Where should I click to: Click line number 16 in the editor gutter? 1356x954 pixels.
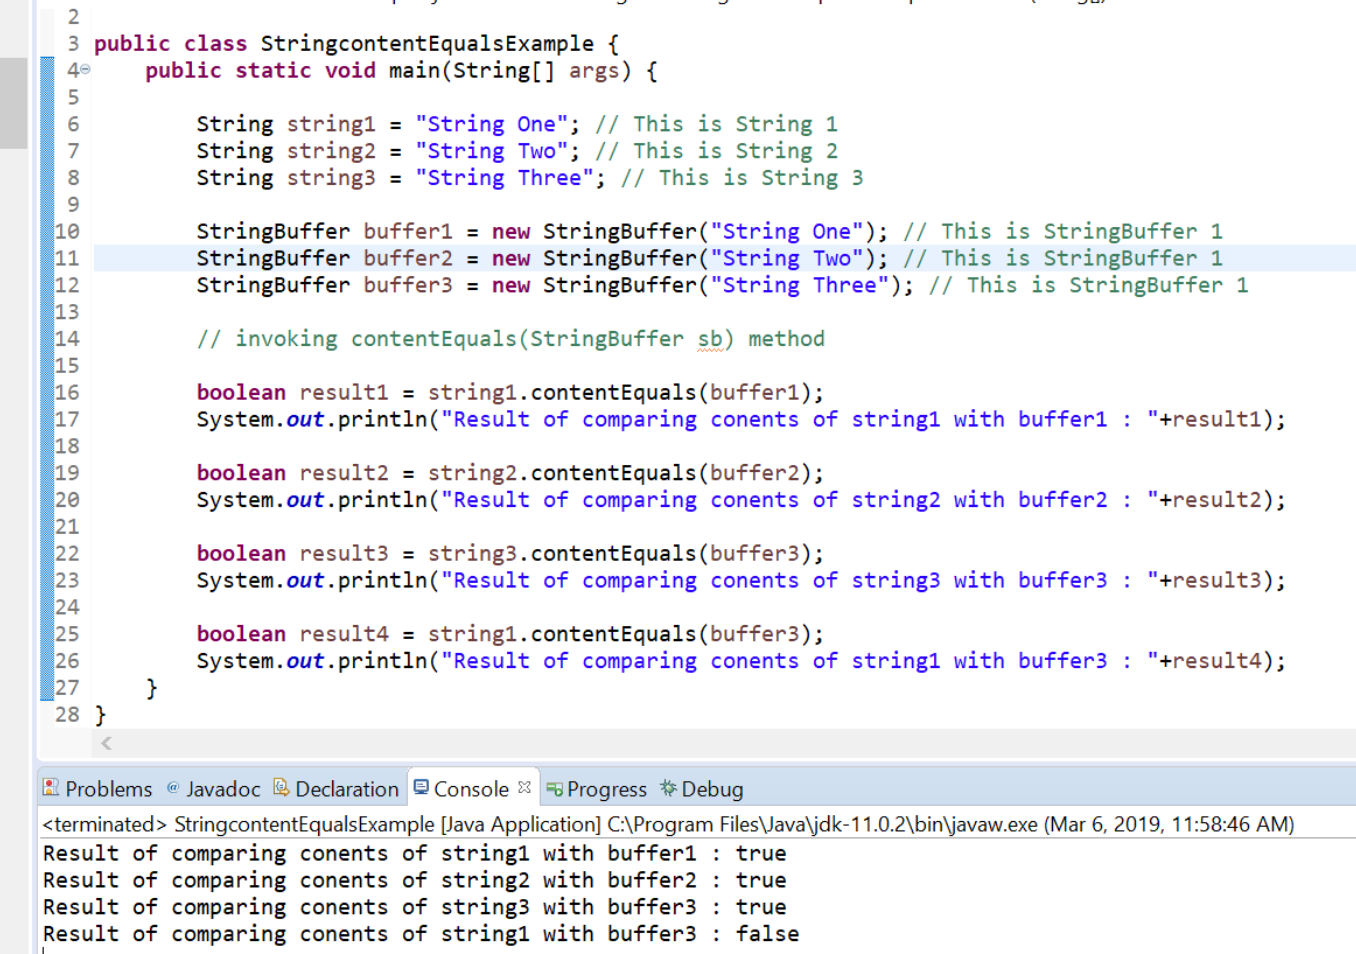click(67, 393)
